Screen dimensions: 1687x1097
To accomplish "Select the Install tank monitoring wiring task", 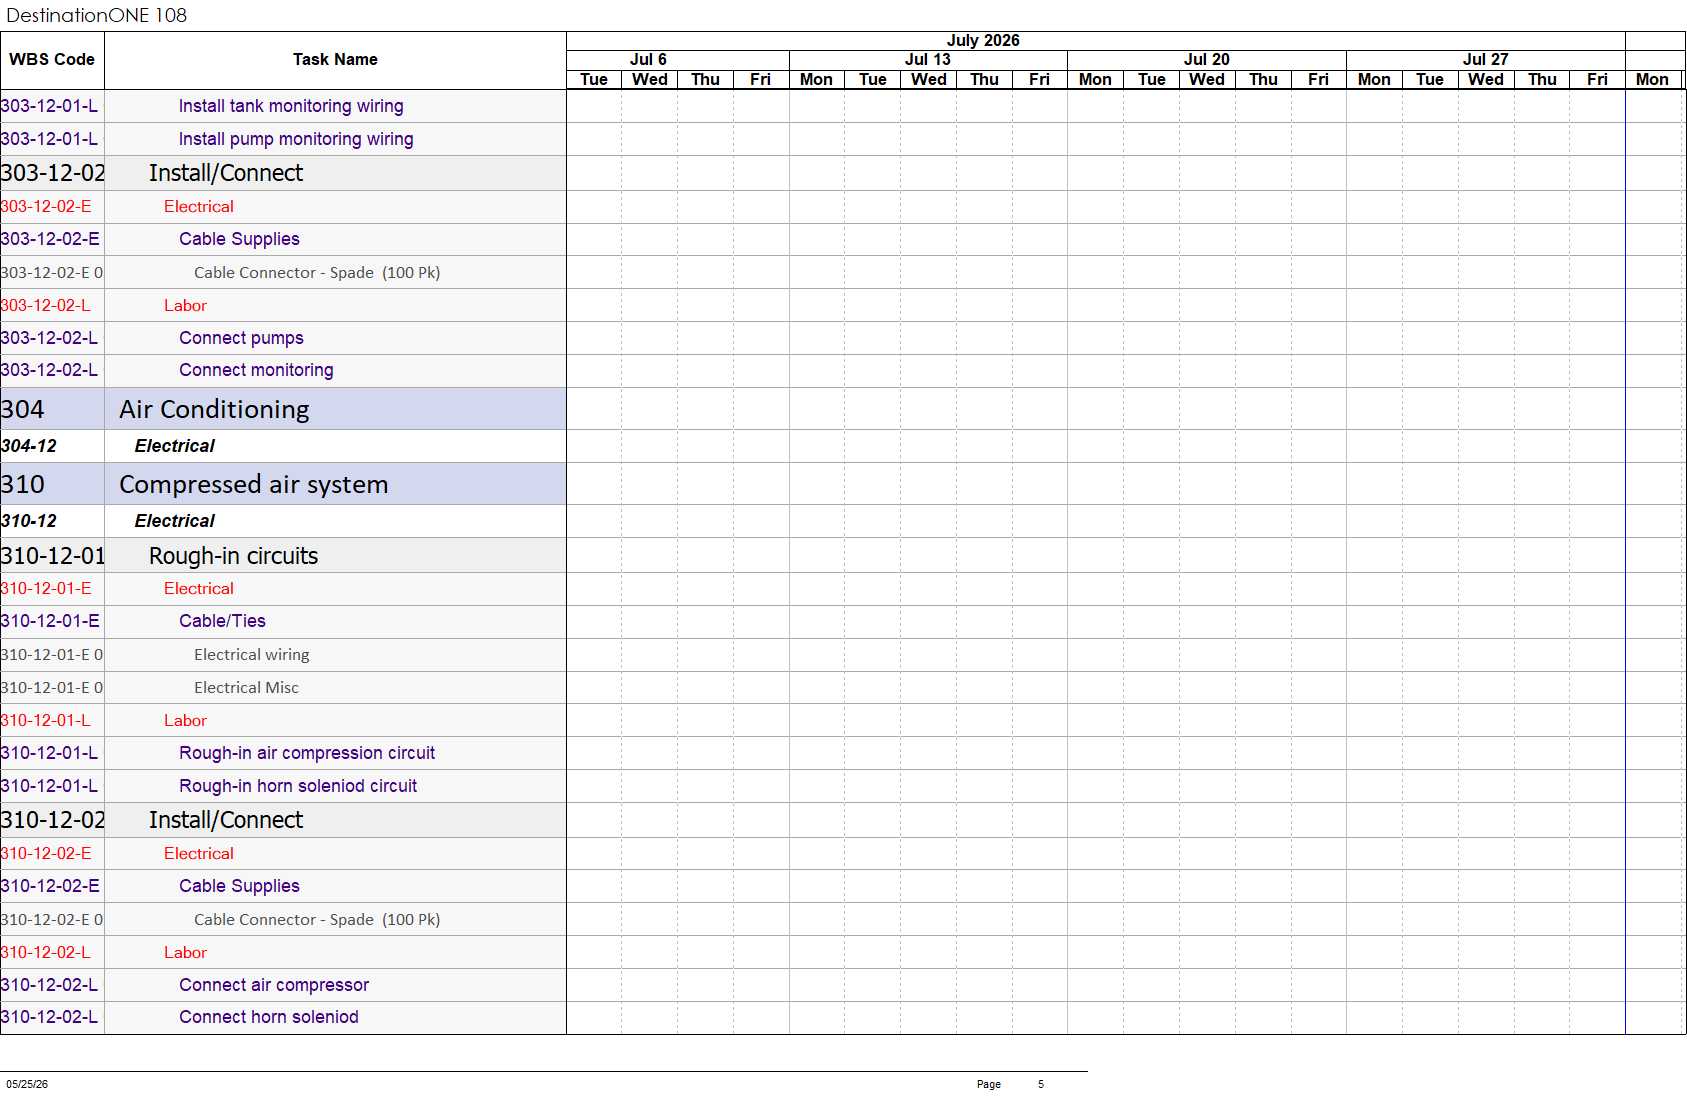I will [291, 106].
